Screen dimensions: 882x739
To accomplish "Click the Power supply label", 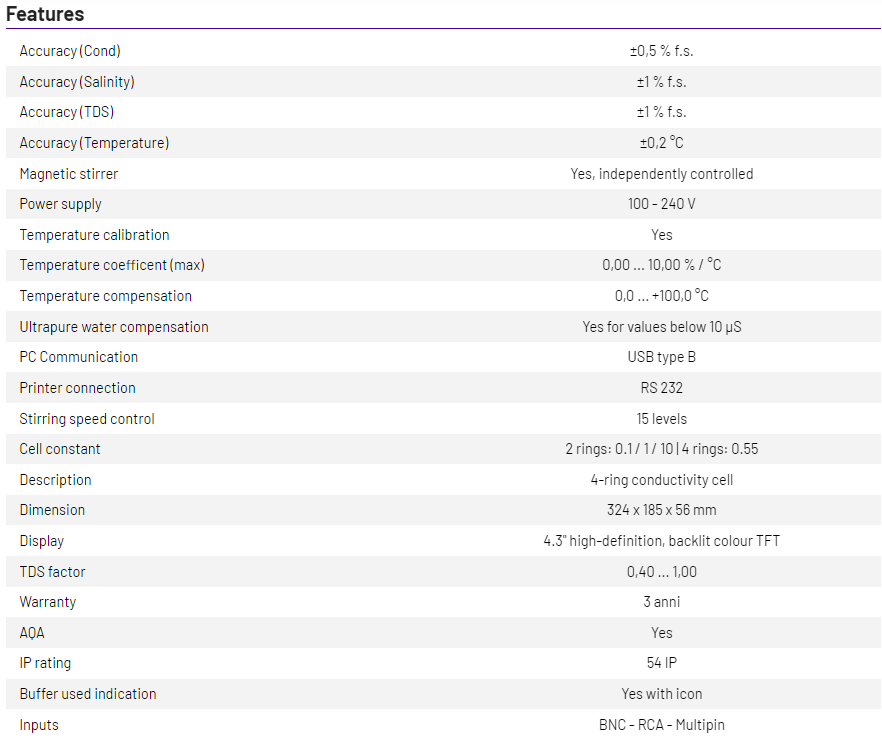I will pyautogui.click(x=61, y=204).
